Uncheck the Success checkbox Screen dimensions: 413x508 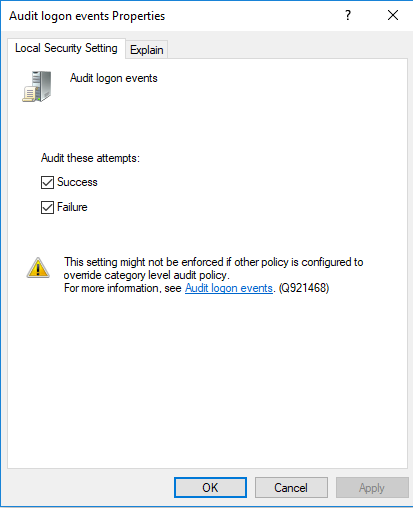(47, 182)
